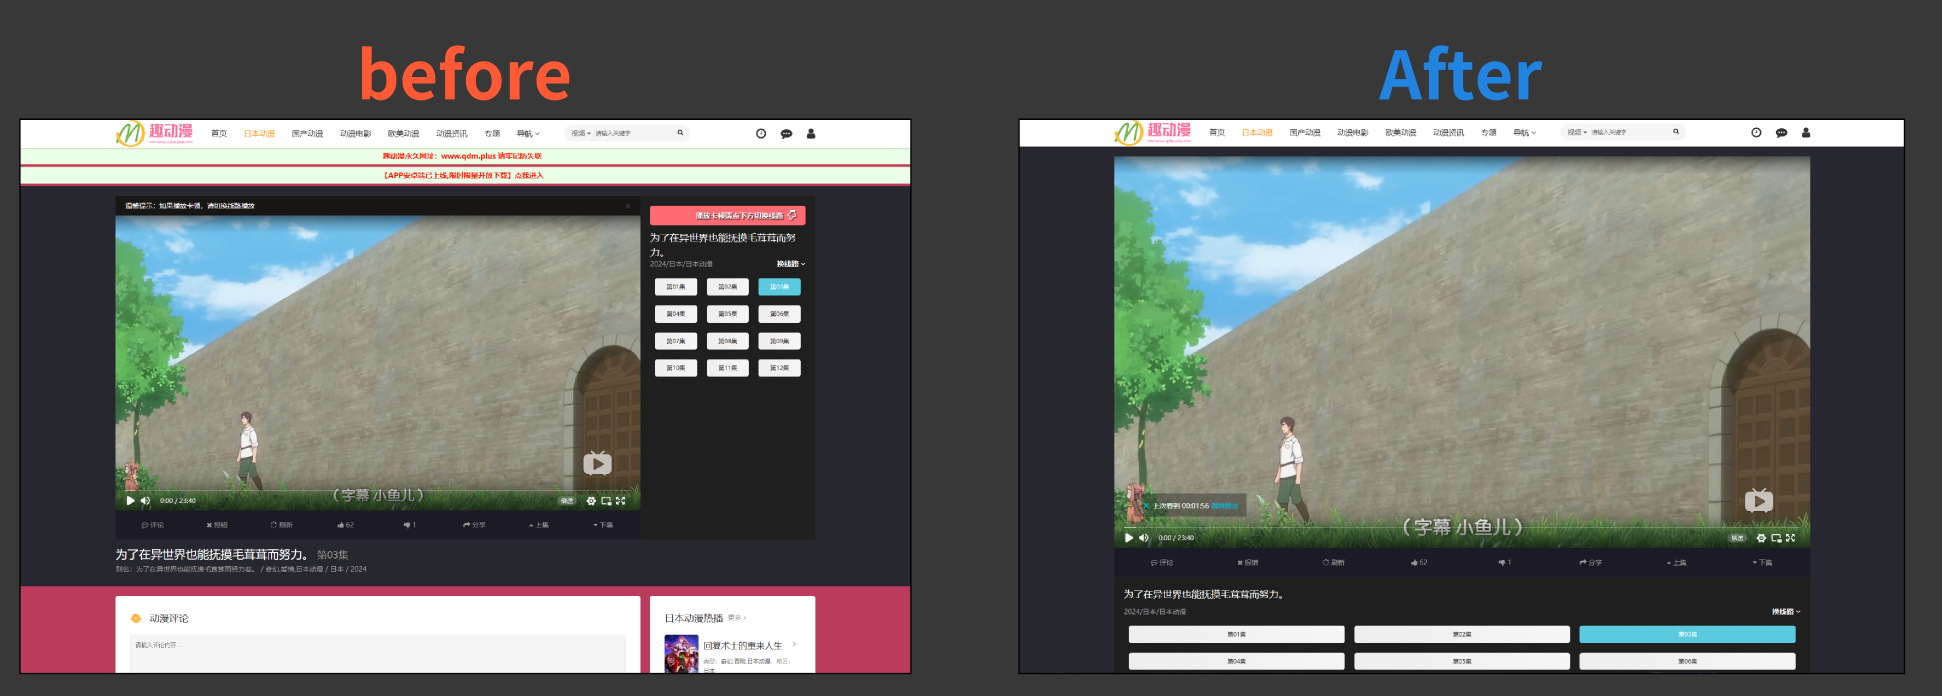The image size is (1942, 696).
Task: Close the tip bar above before screenshot video
Action: tap(628, 205)
